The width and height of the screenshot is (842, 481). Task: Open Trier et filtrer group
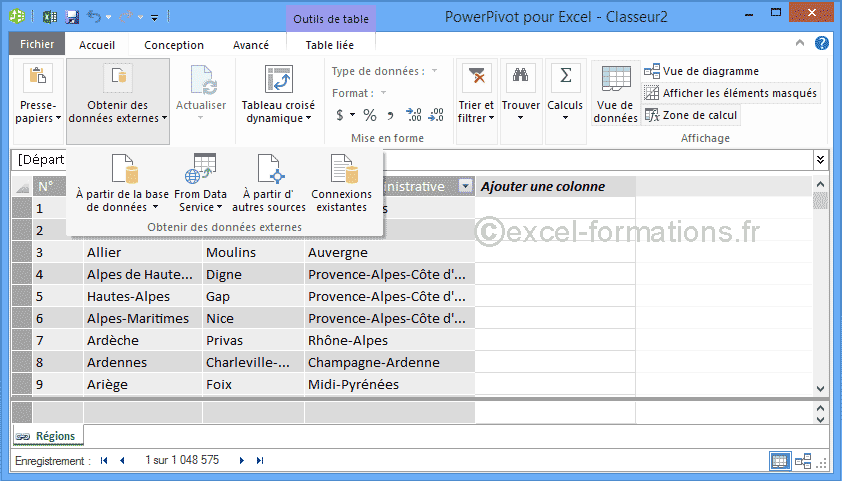point(476,101)
